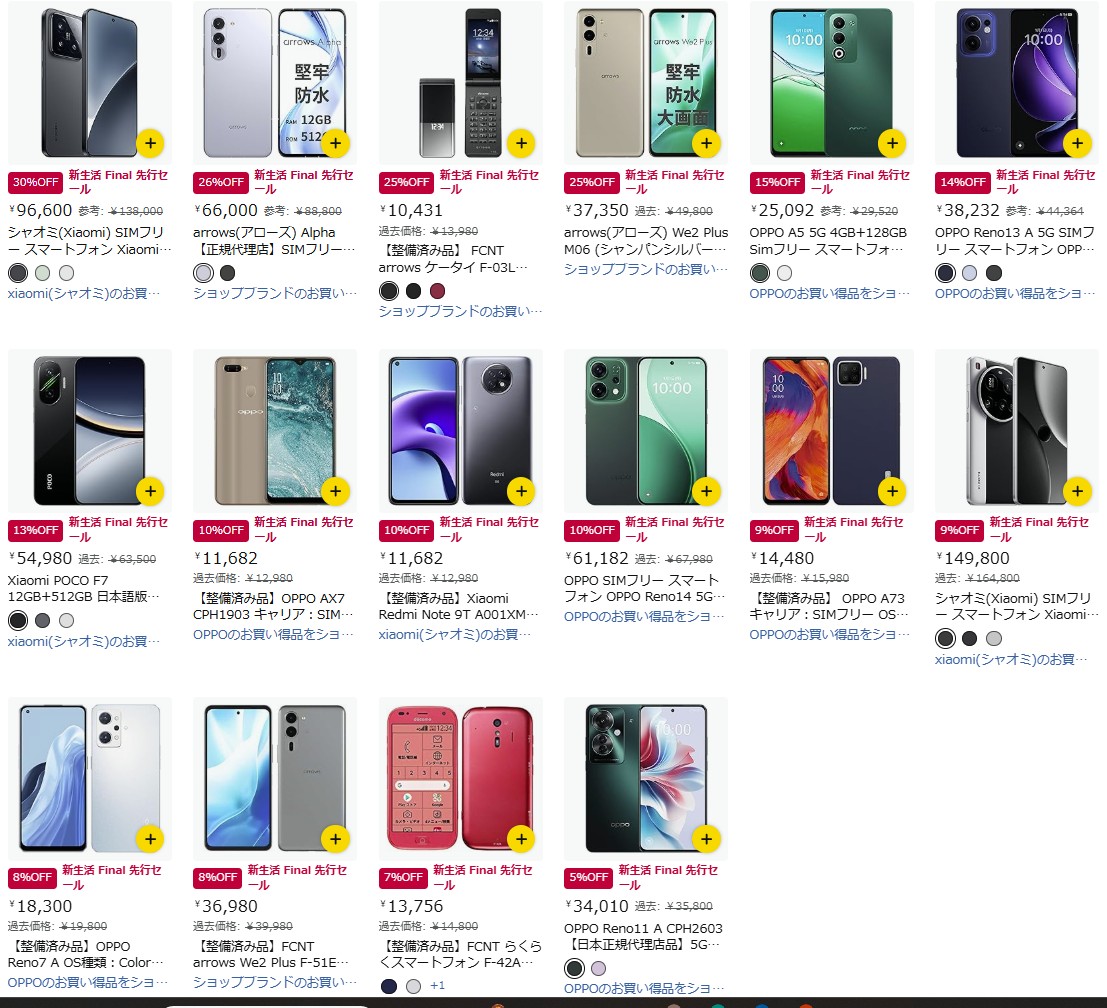
Task: Click plus icon on arrows Alpha phone
Action: (335, 143)
